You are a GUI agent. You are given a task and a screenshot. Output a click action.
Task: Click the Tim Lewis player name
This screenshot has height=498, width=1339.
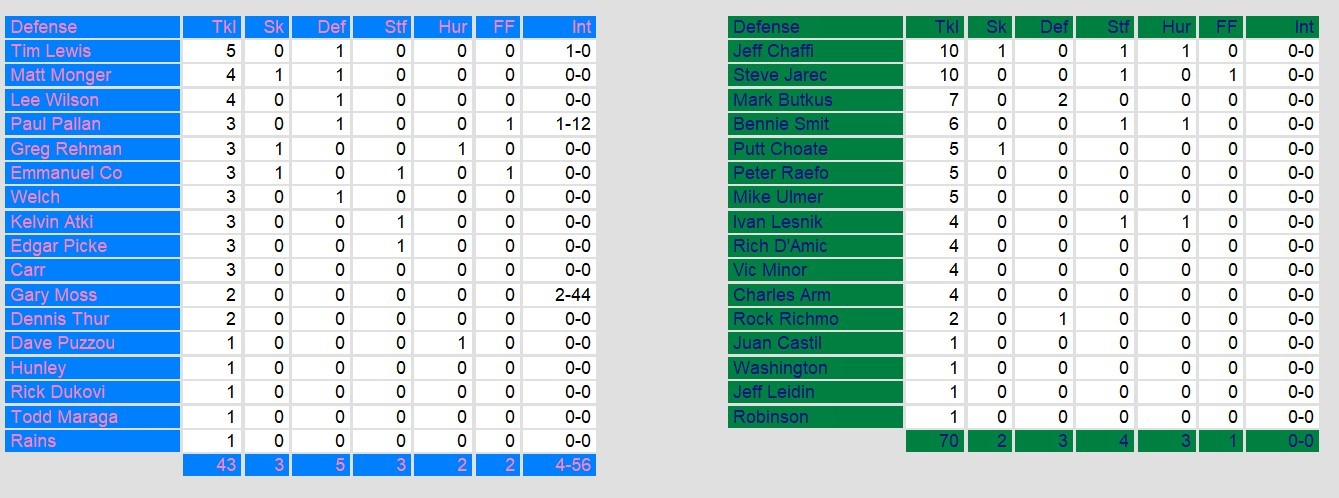(51, 51)
